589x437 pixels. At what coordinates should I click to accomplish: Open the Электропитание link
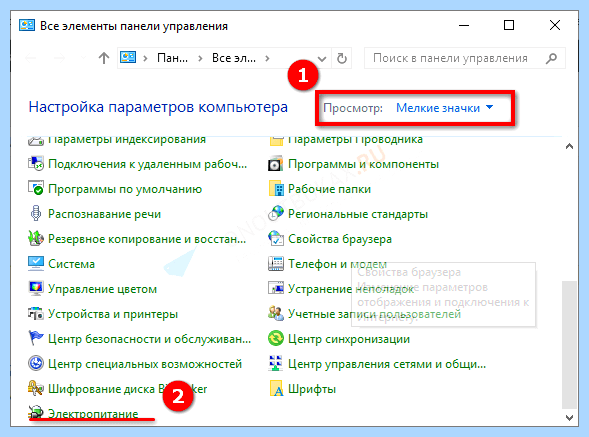[x=93, y=414]
